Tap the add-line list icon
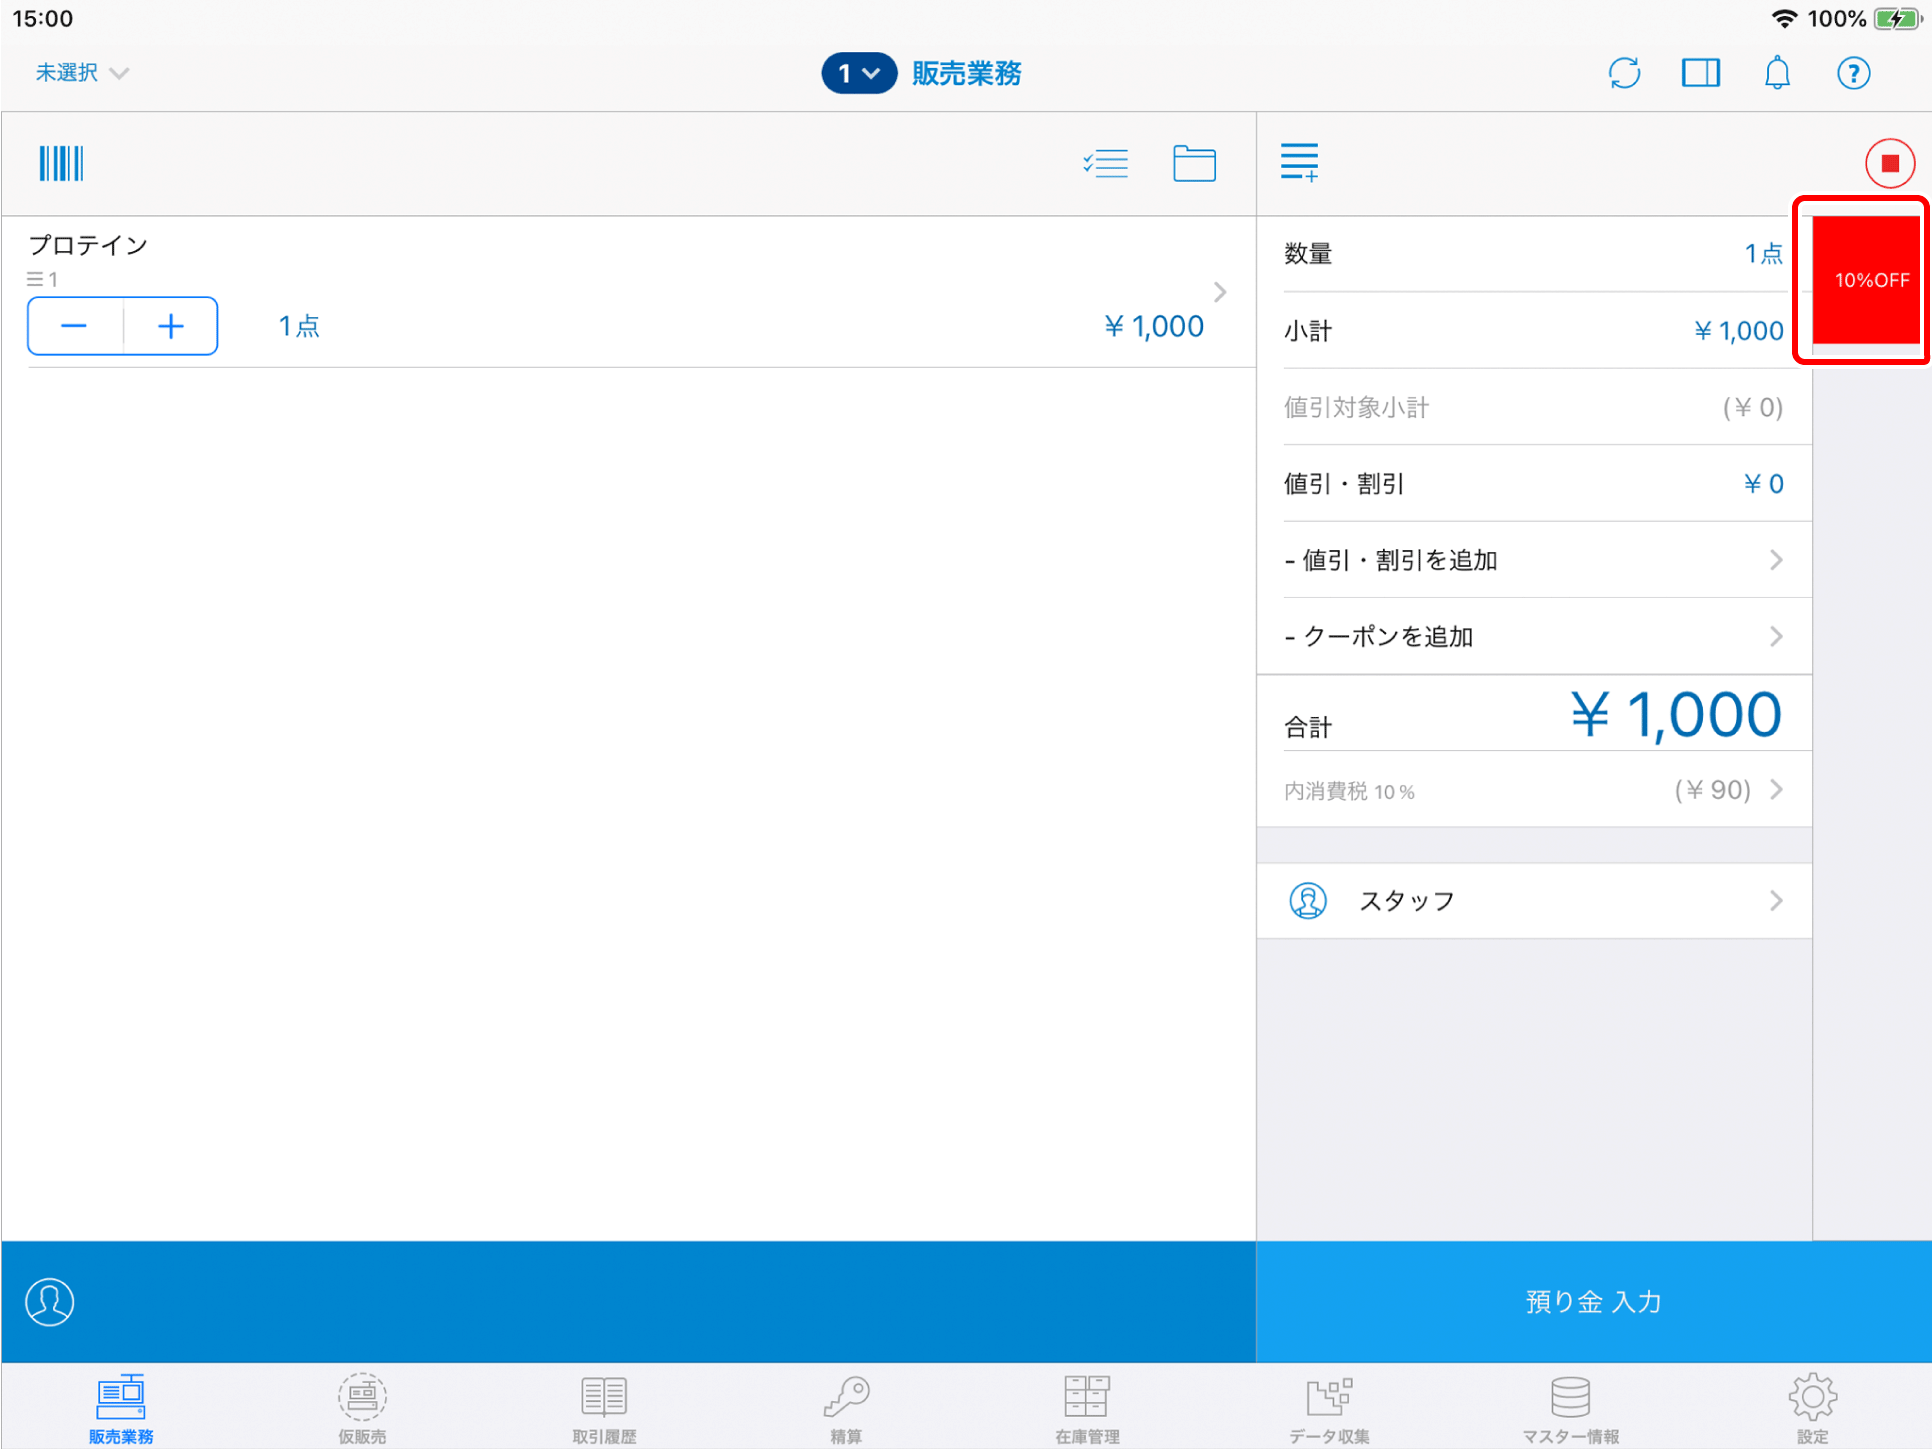The image size is (1932, 1449). [1299, 162]
